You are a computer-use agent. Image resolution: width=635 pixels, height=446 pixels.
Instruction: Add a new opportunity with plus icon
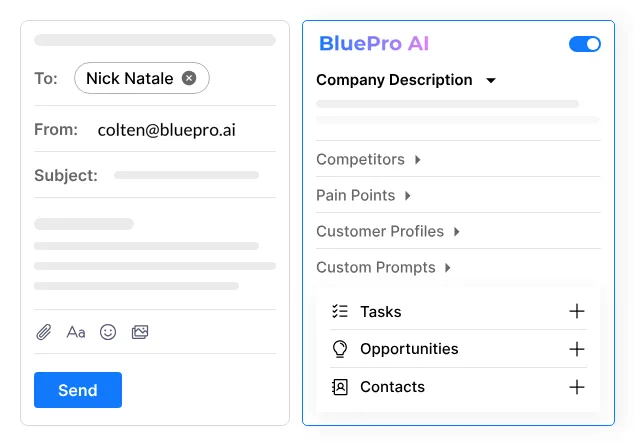point(577,349)
